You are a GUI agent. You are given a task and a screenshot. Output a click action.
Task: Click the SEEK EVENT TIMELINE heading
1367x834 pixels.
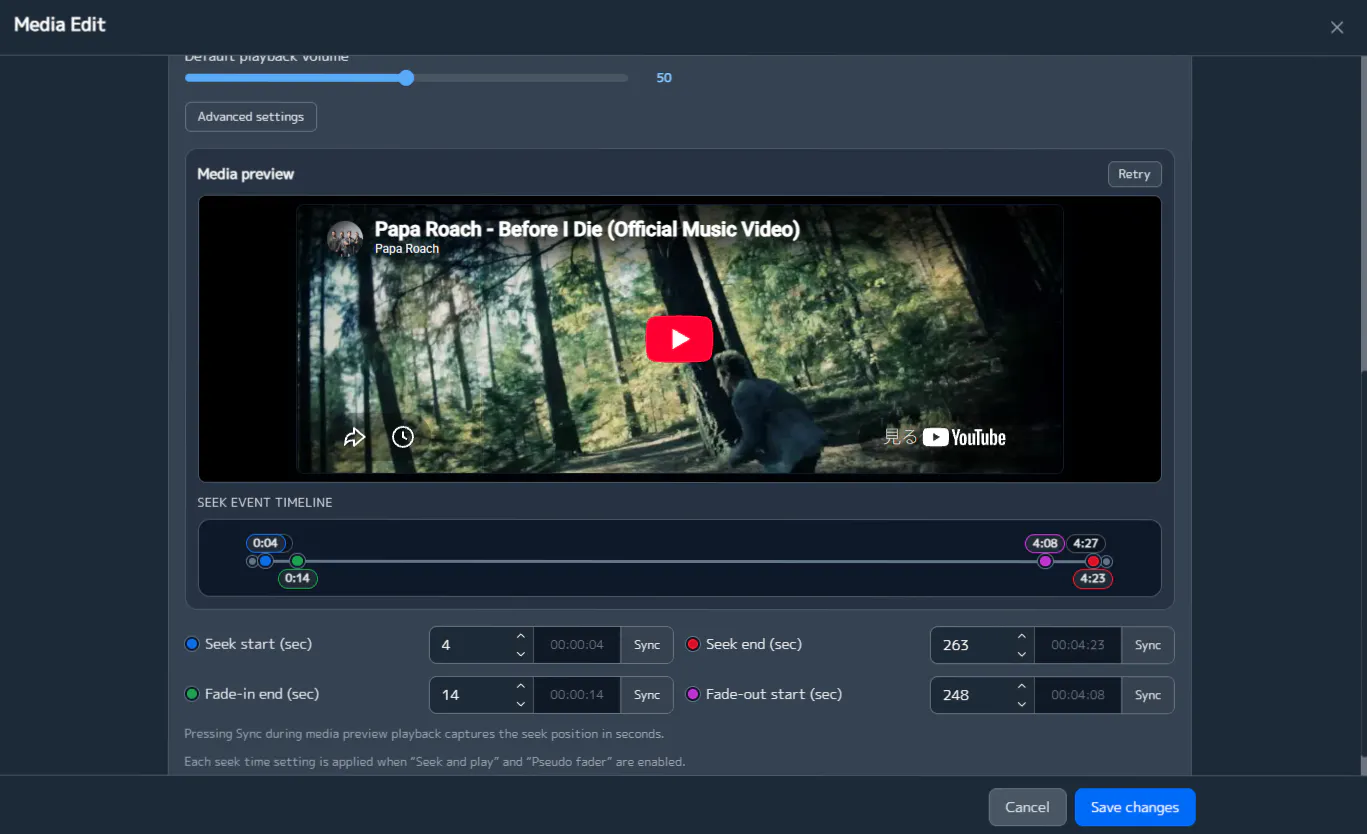point(265,502)
